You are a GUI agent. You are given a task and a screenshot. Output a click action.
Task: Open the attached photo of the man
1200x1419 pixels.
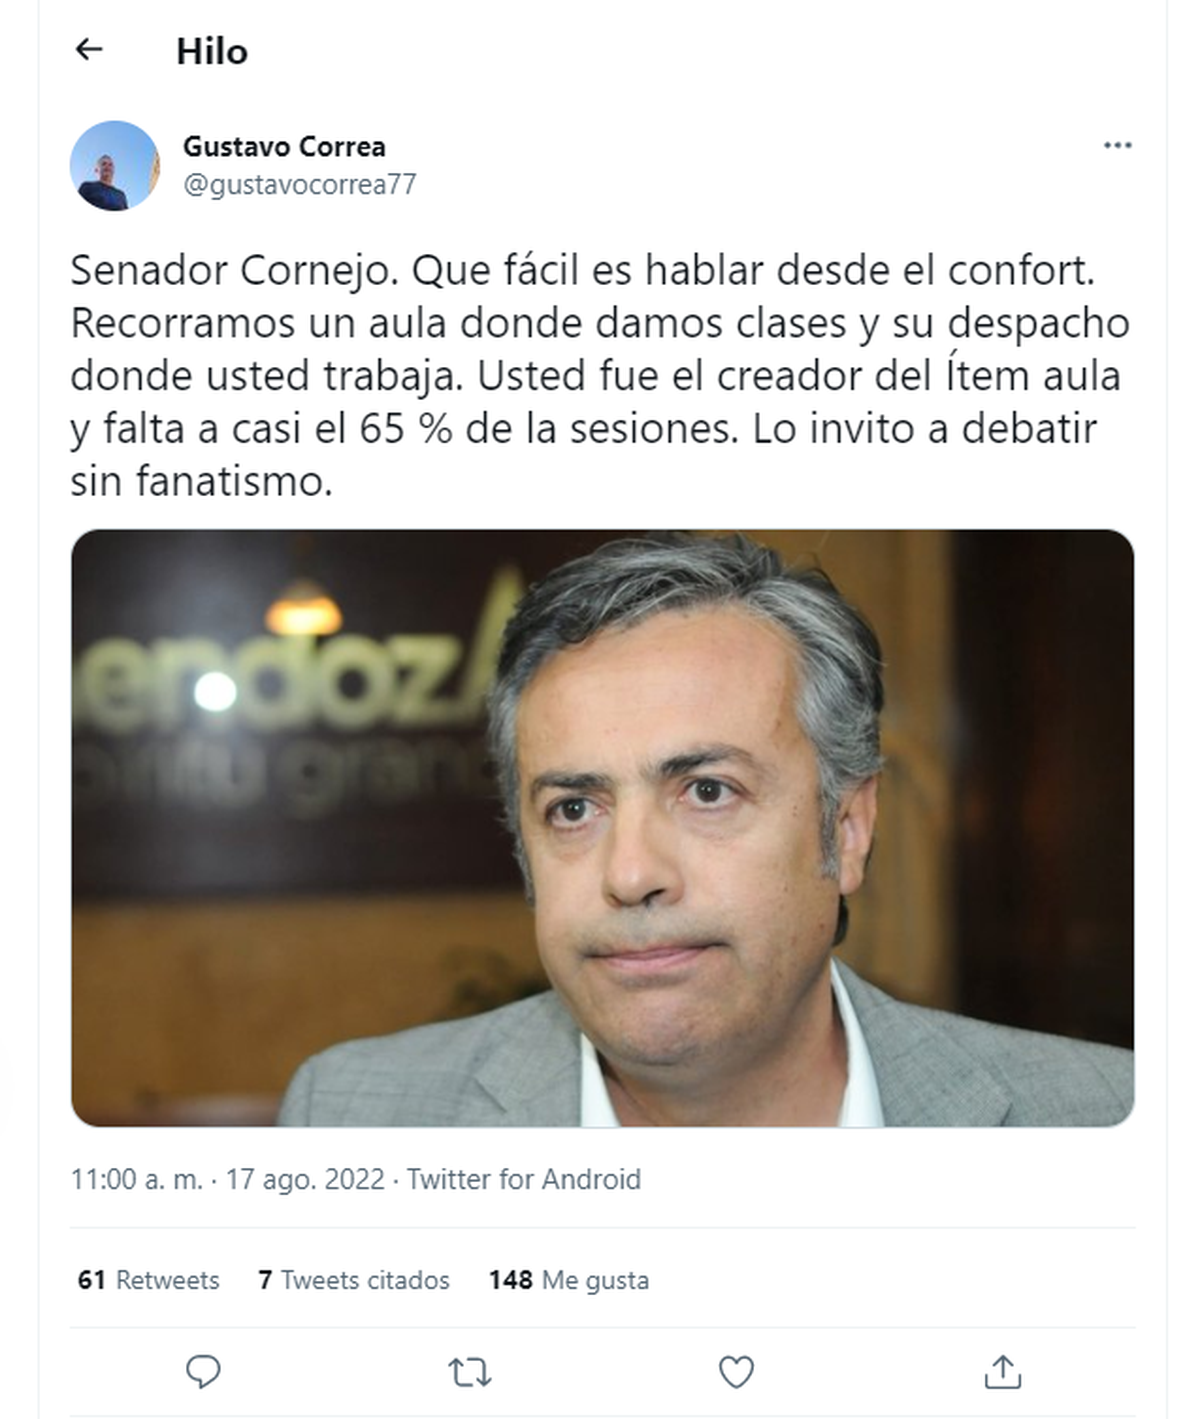(602, 828)
